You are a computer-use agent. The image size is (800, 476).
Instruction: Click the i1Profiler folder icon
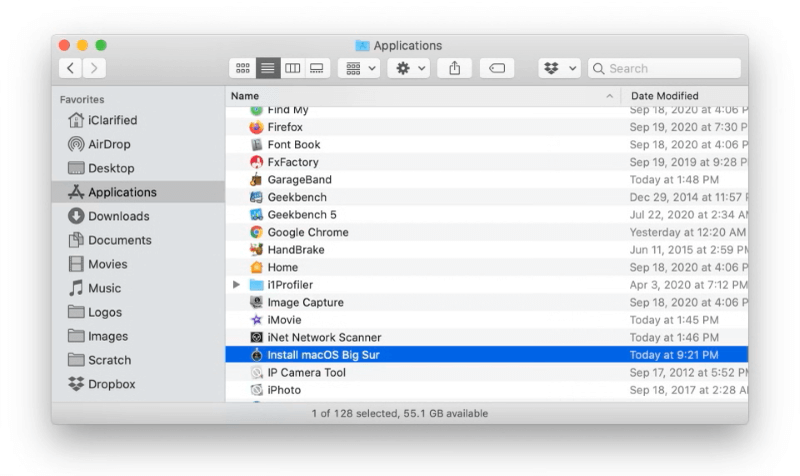[256, 285]
